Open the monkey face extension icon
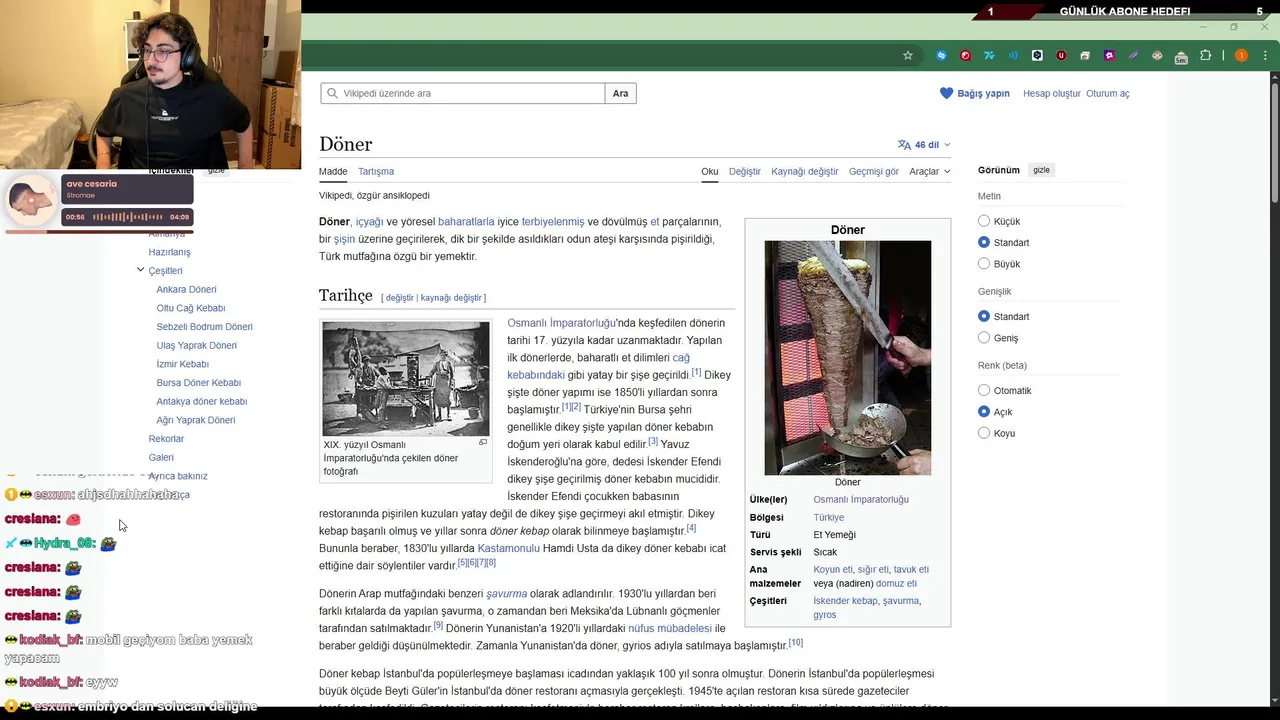Image resolution: width=1280 pixels, height=720 pixels. click(x=1157, y=55)
